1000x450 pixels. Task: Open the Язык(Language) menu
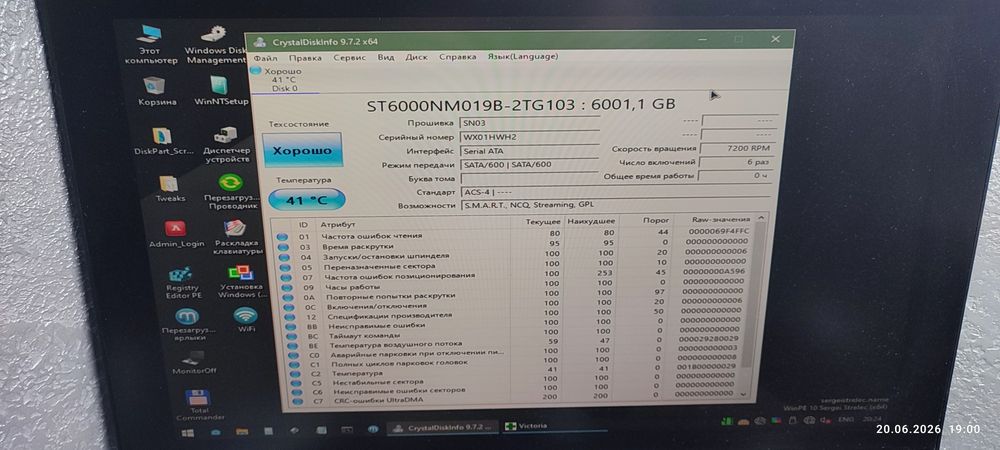click(522, 56)
